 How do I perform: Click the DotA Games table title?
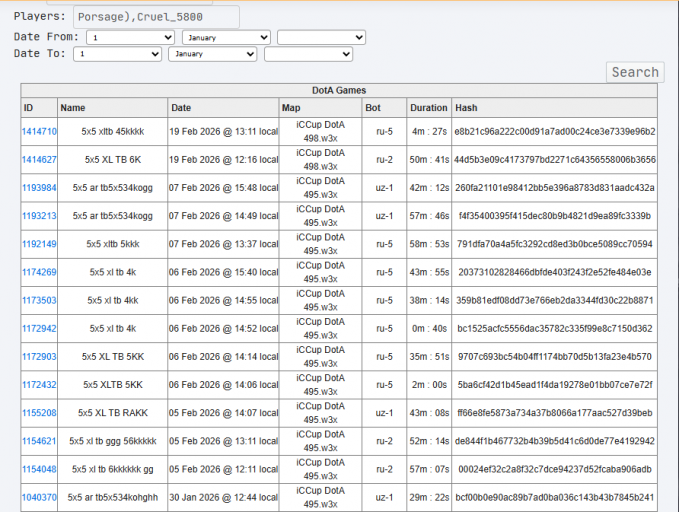coord(339,91)
